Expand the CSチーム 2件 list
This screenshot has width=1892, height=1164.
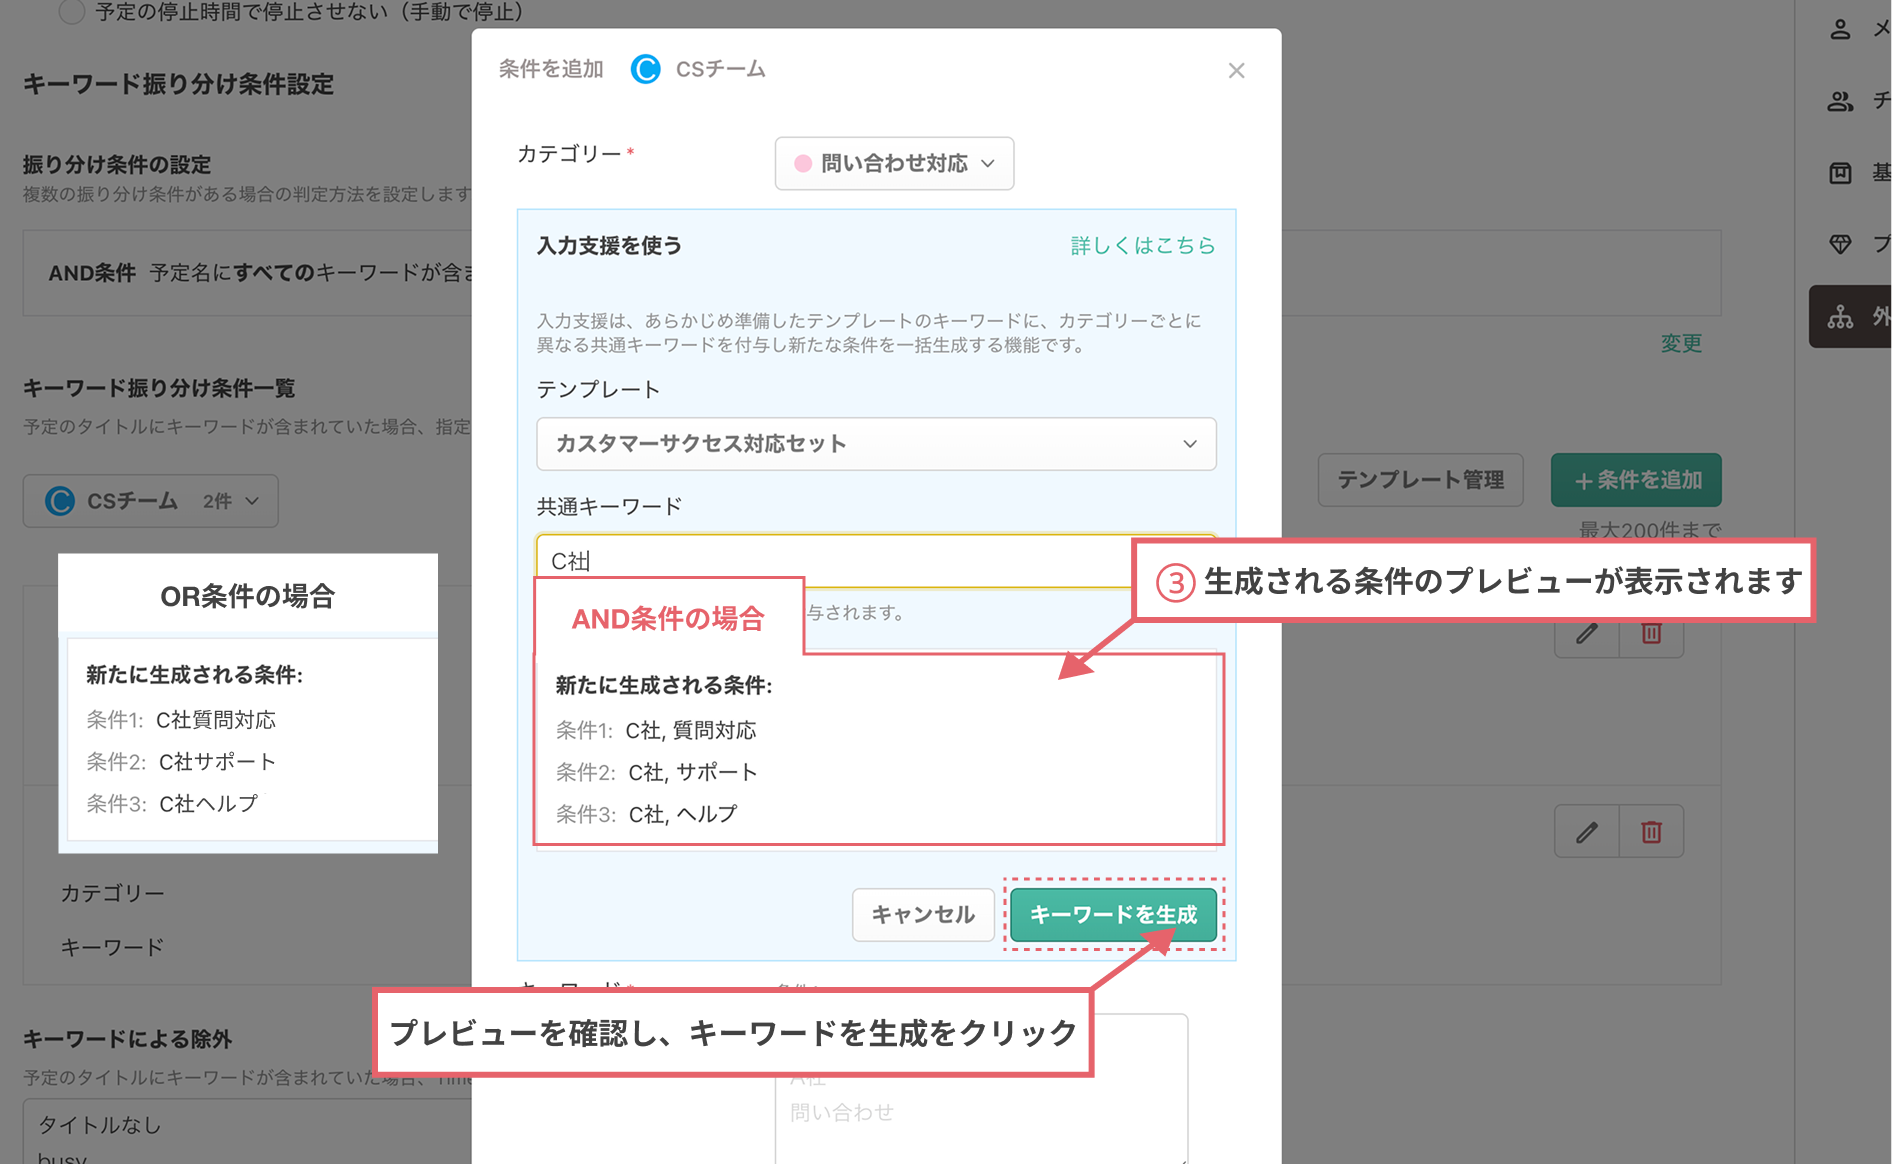click(x=150, y=500)
